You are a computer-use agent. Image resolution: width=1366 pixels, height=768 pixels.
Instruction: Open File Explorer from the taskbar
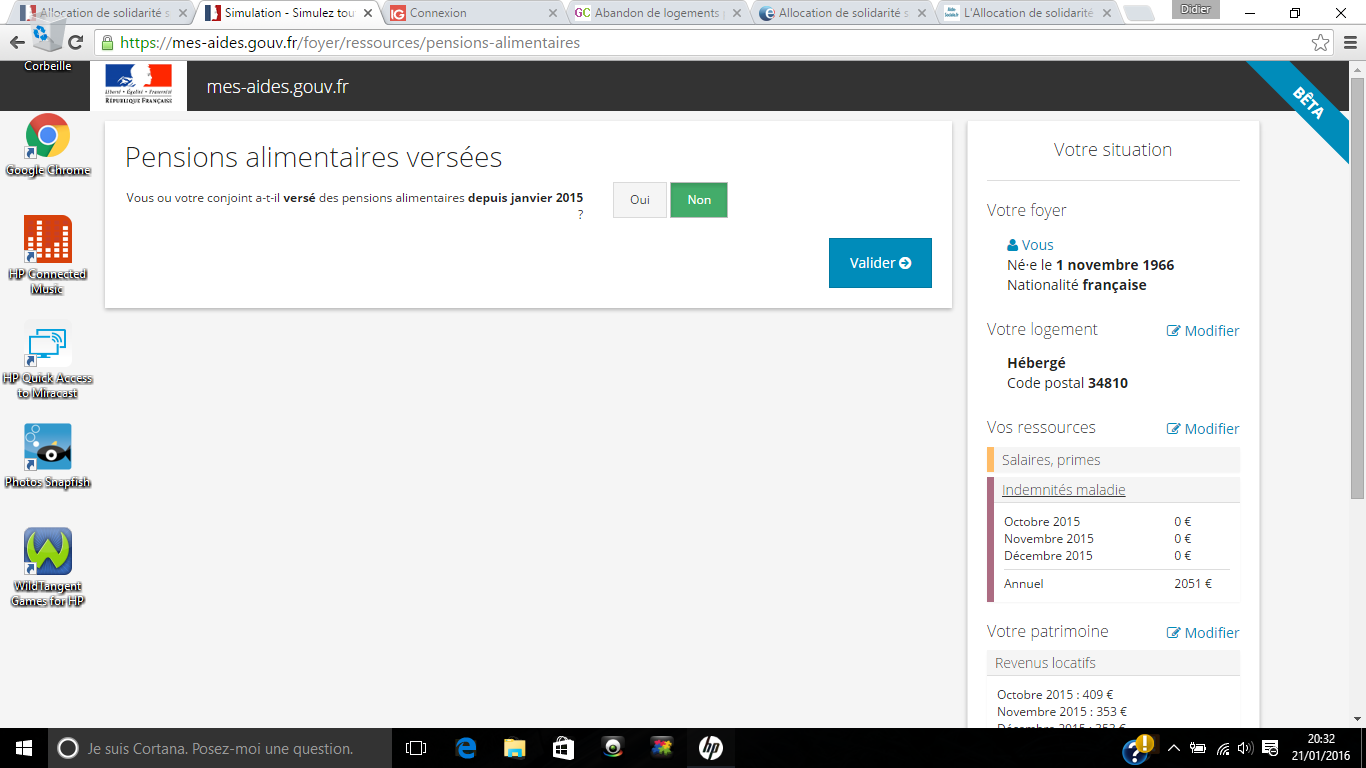coord(514,748)
